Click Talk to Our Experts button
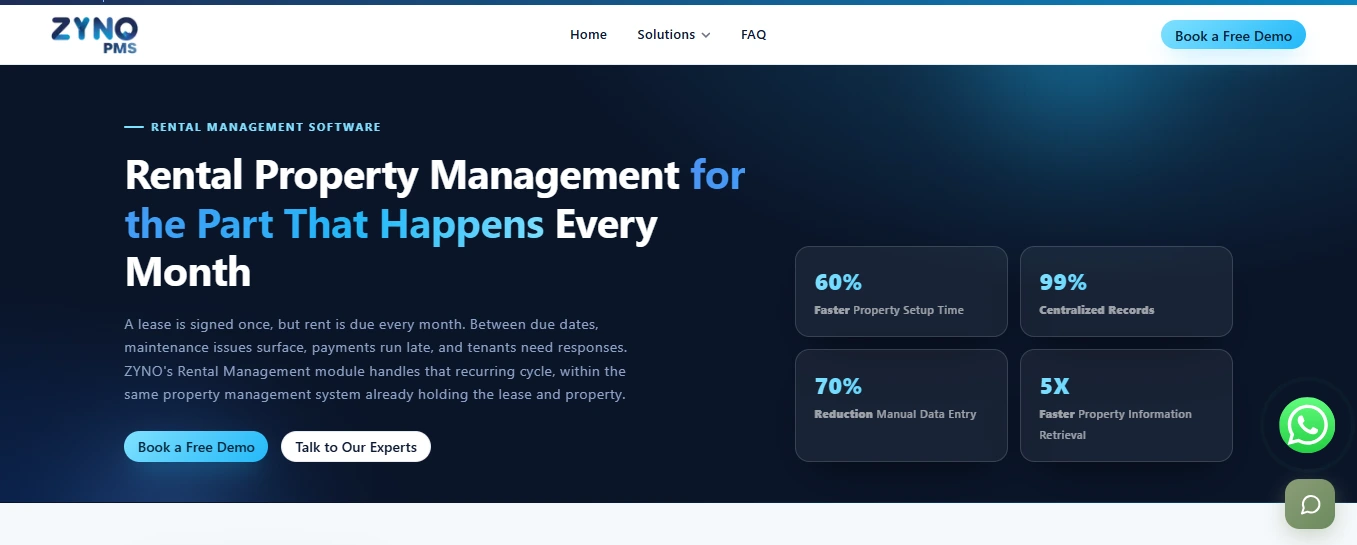This screenshot has width=1357, height=545. (x=356, y=447)
